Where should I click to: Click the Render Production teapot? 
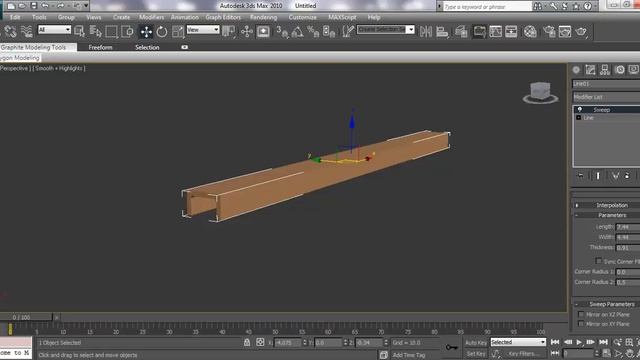581,31
